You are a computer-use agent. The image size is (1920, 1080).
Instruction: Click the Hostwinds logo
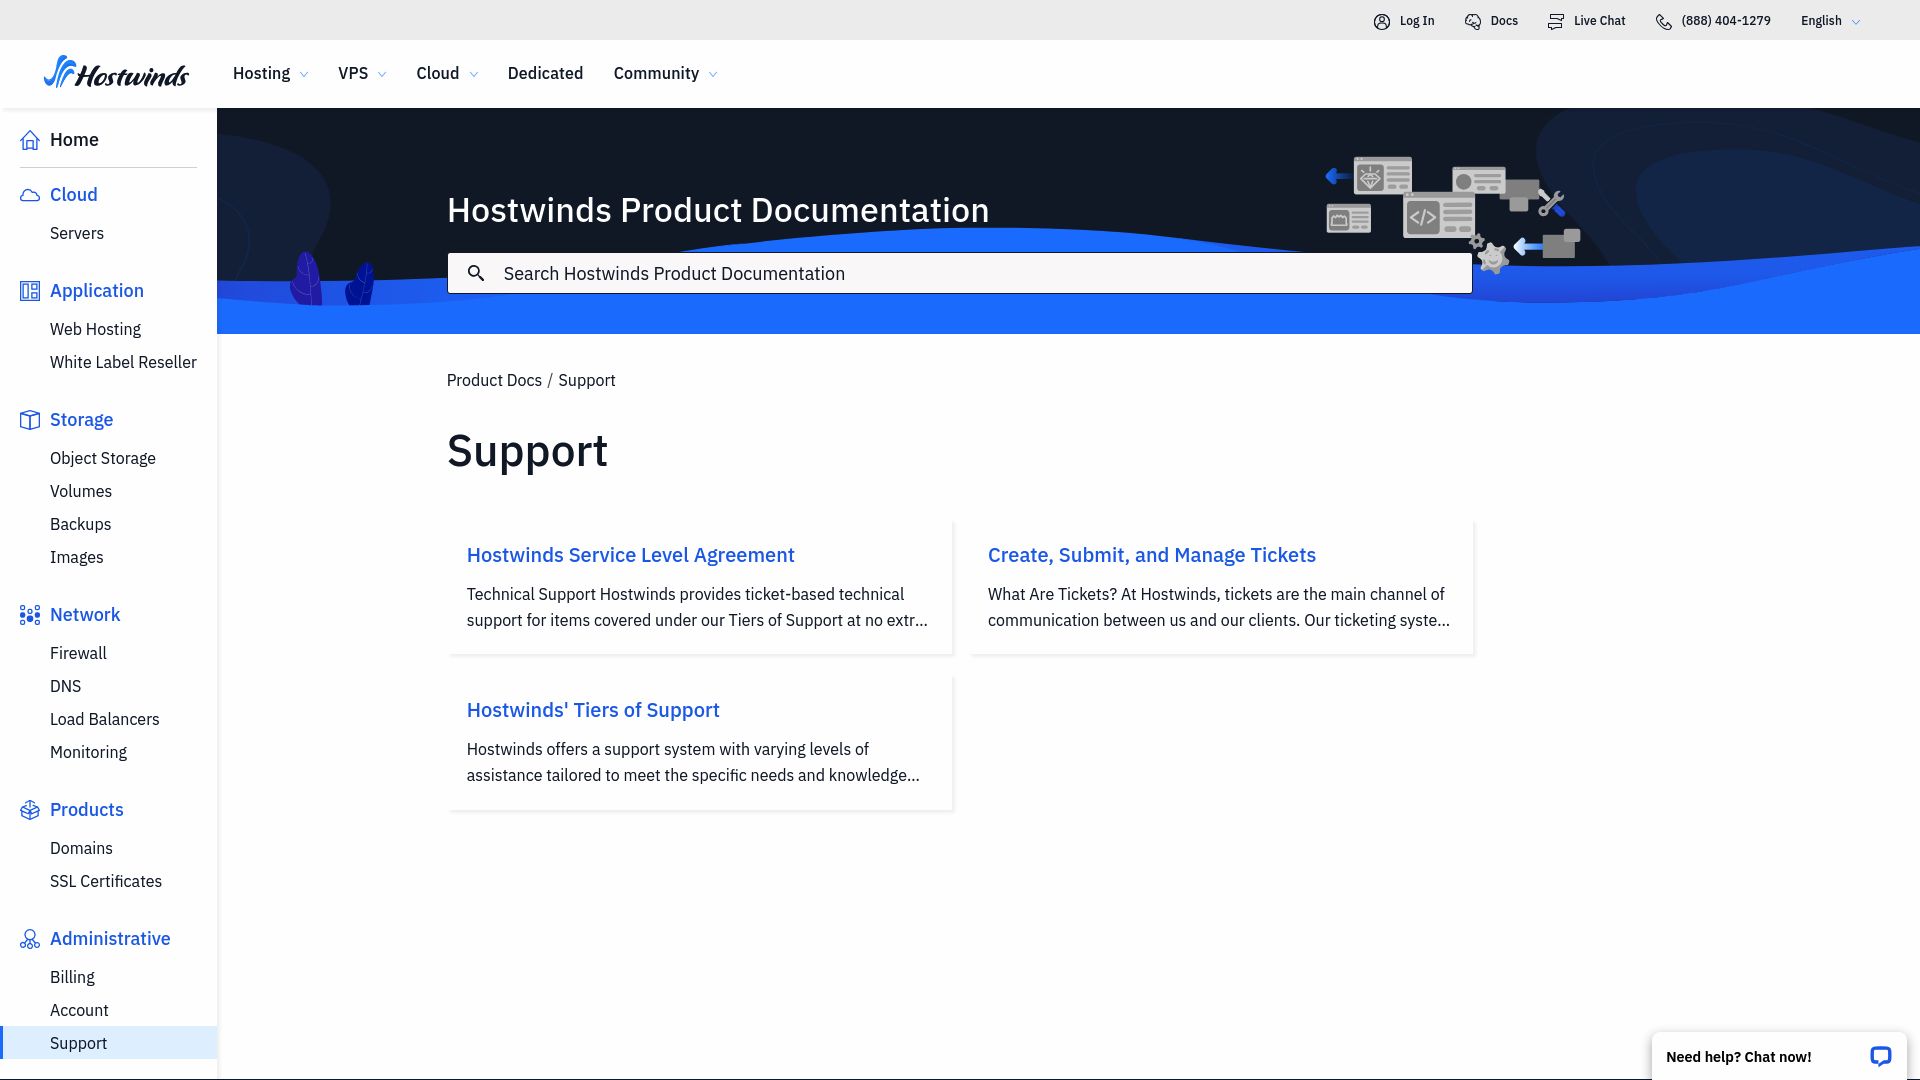pos(117,73)
